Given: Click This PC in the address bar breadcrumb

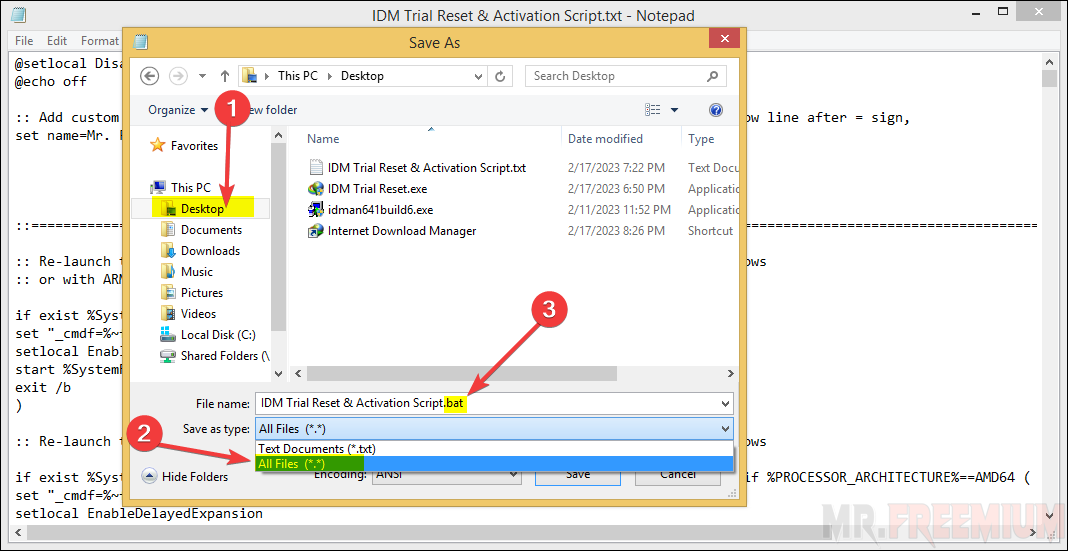Looking at the screenshot, I should 298,76.
